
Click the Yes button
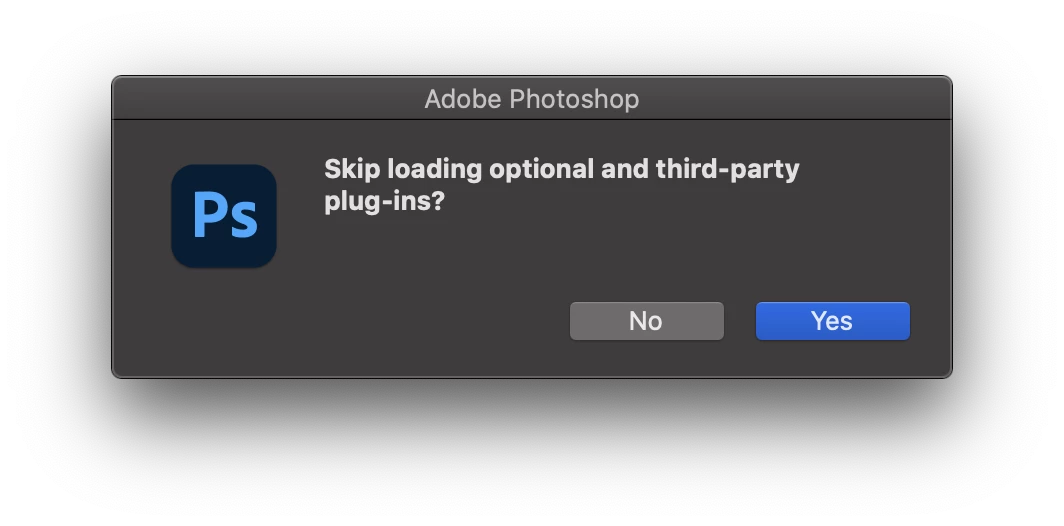(832, 321)
